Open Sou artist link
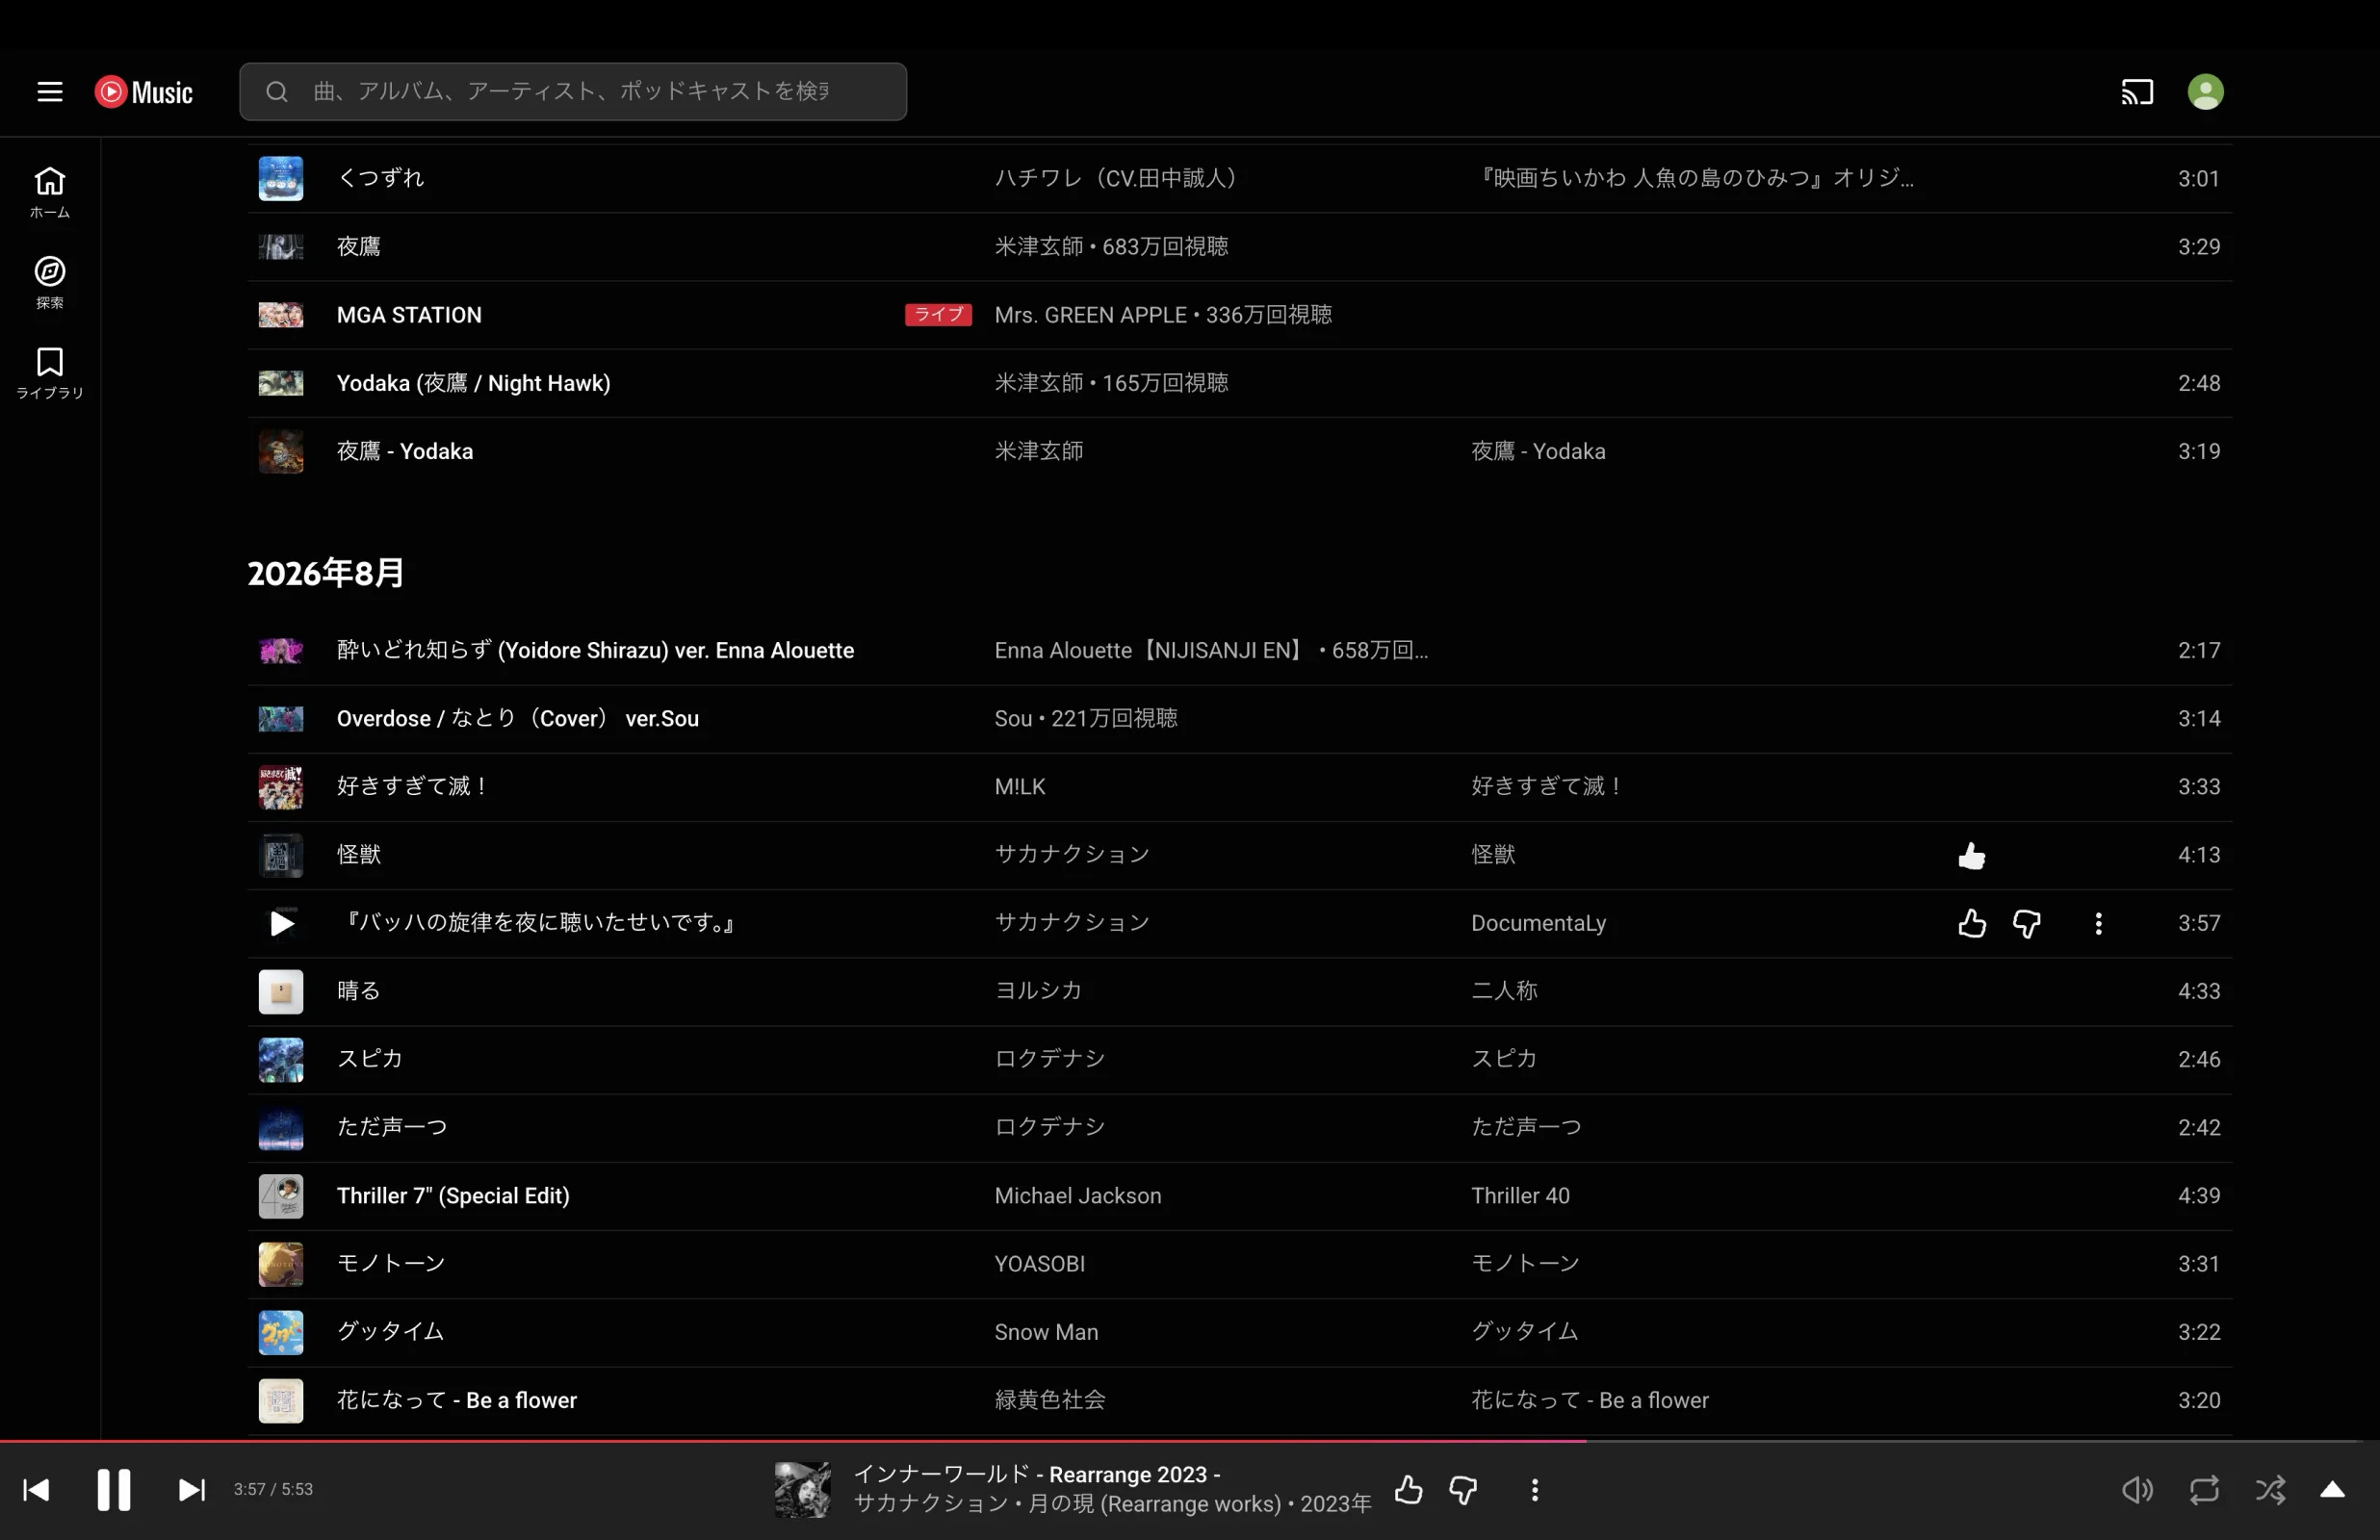 (1013, 719)
